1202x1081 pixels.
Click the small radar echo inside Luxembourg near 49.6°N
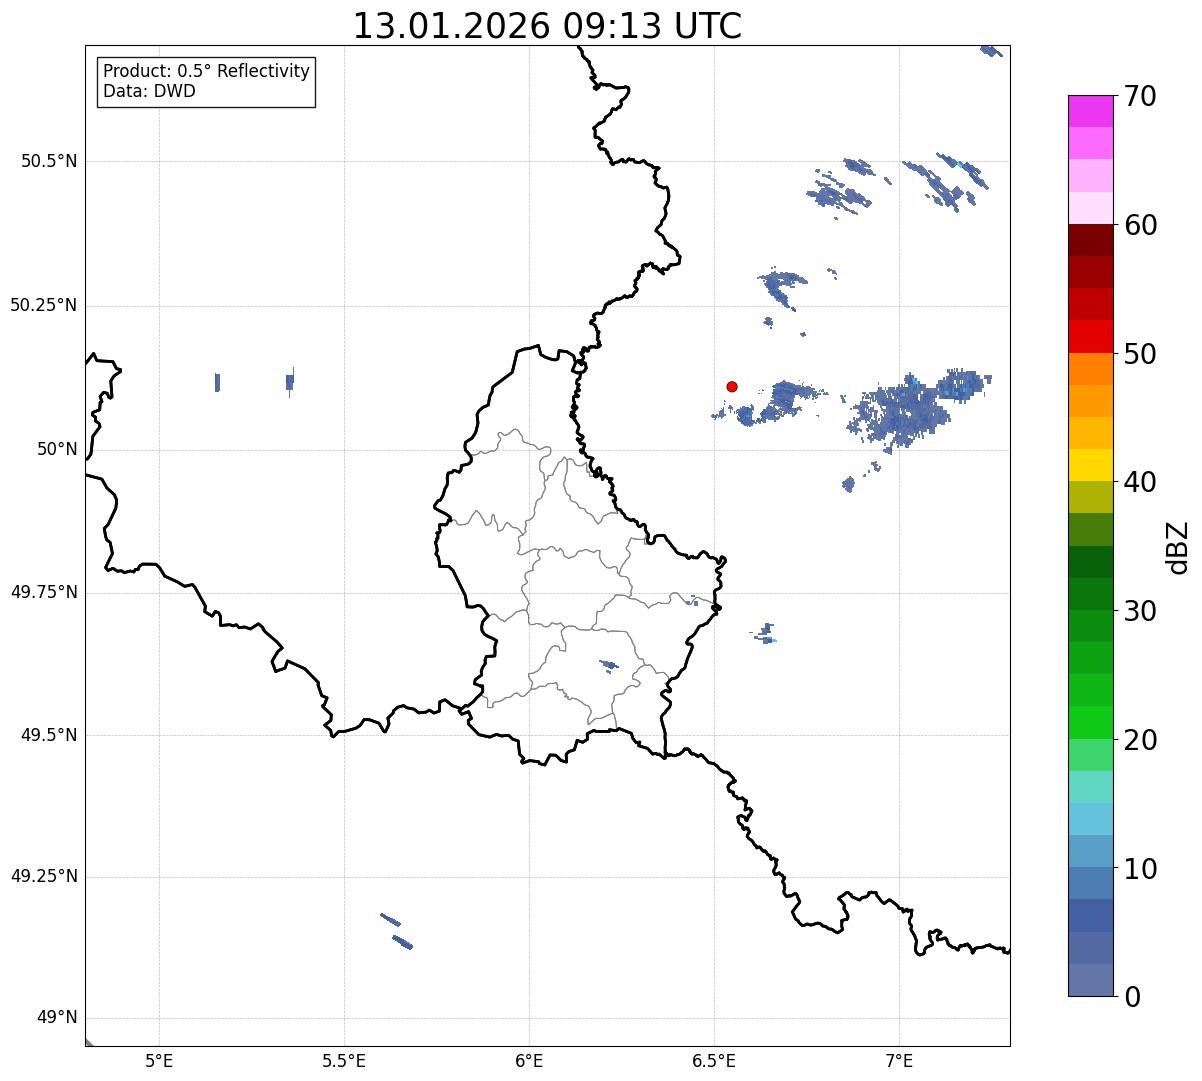pos(608,664)
